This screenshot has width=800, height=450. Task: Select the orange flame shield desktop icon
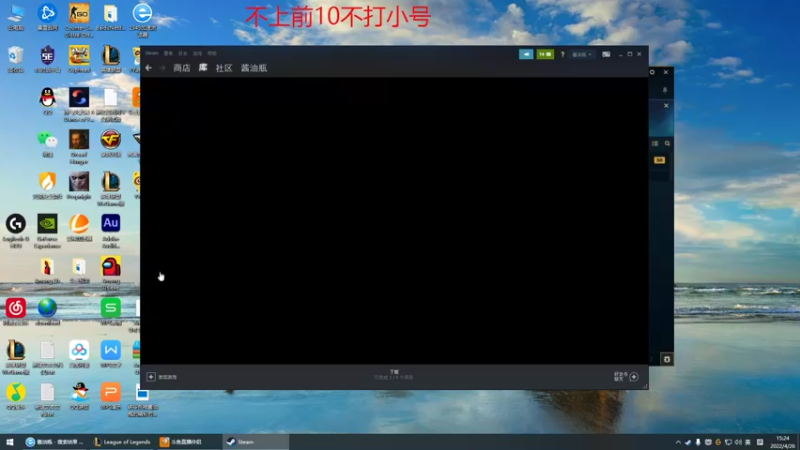[47, 186]
